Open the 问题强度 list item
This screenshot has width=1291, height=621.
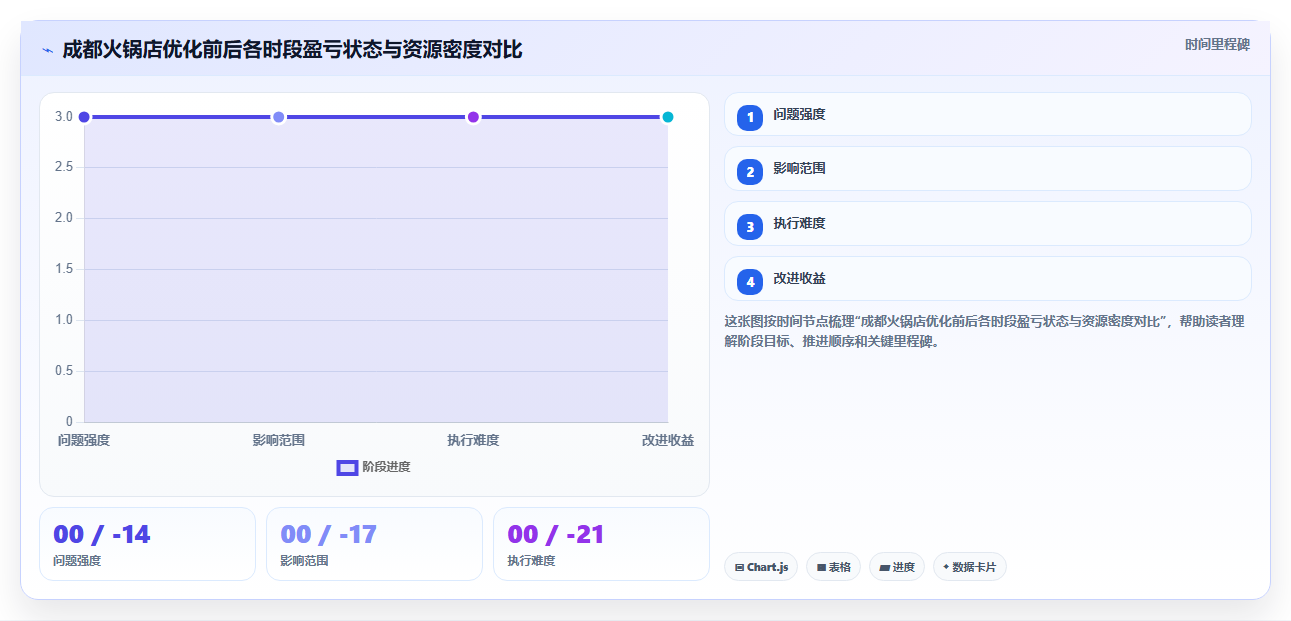click(x=987, y=114)
